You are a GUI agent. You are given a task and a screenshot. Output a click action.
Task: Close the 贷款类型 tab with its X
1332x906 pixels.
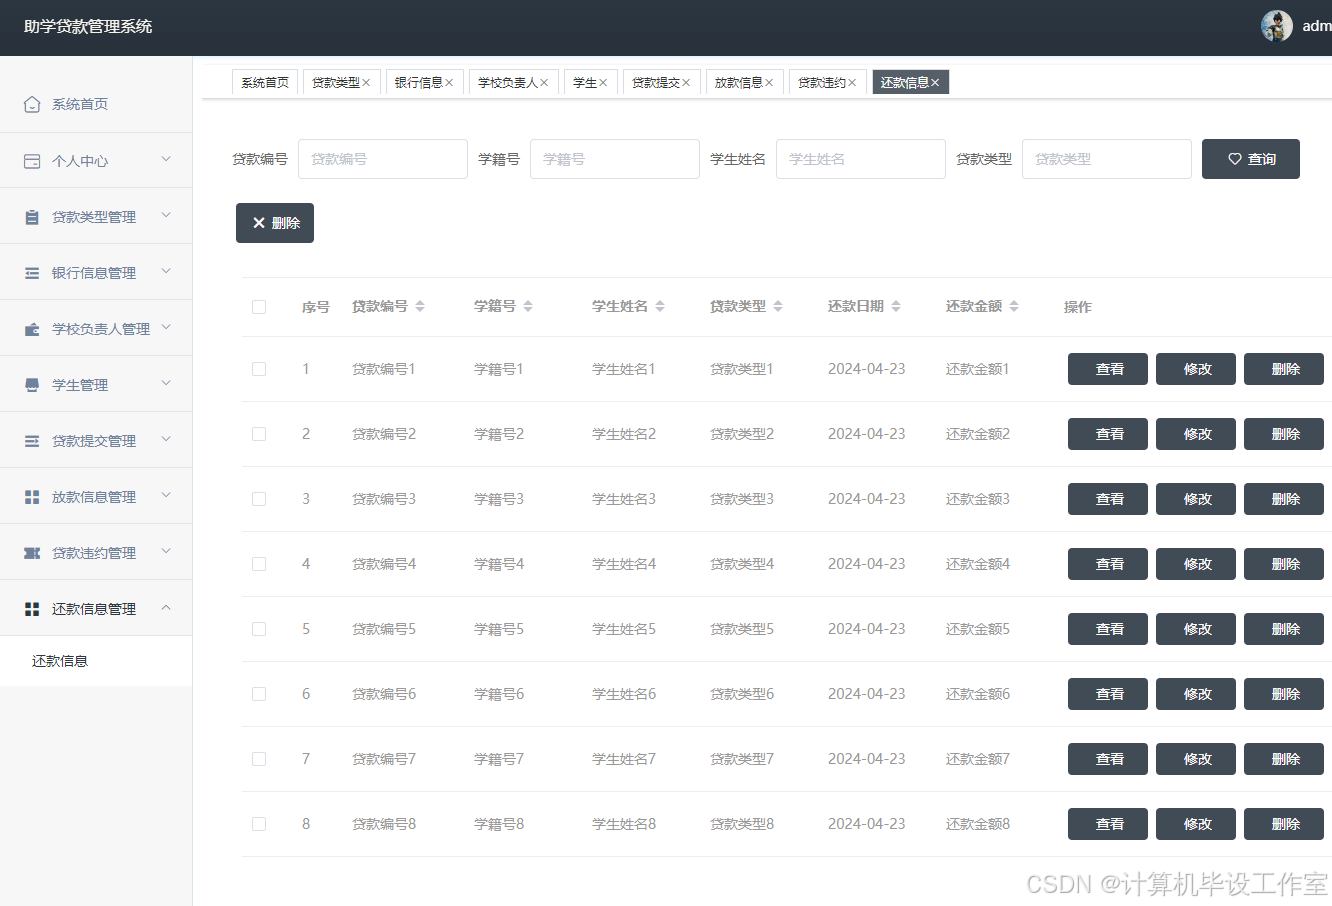[366, 83]
